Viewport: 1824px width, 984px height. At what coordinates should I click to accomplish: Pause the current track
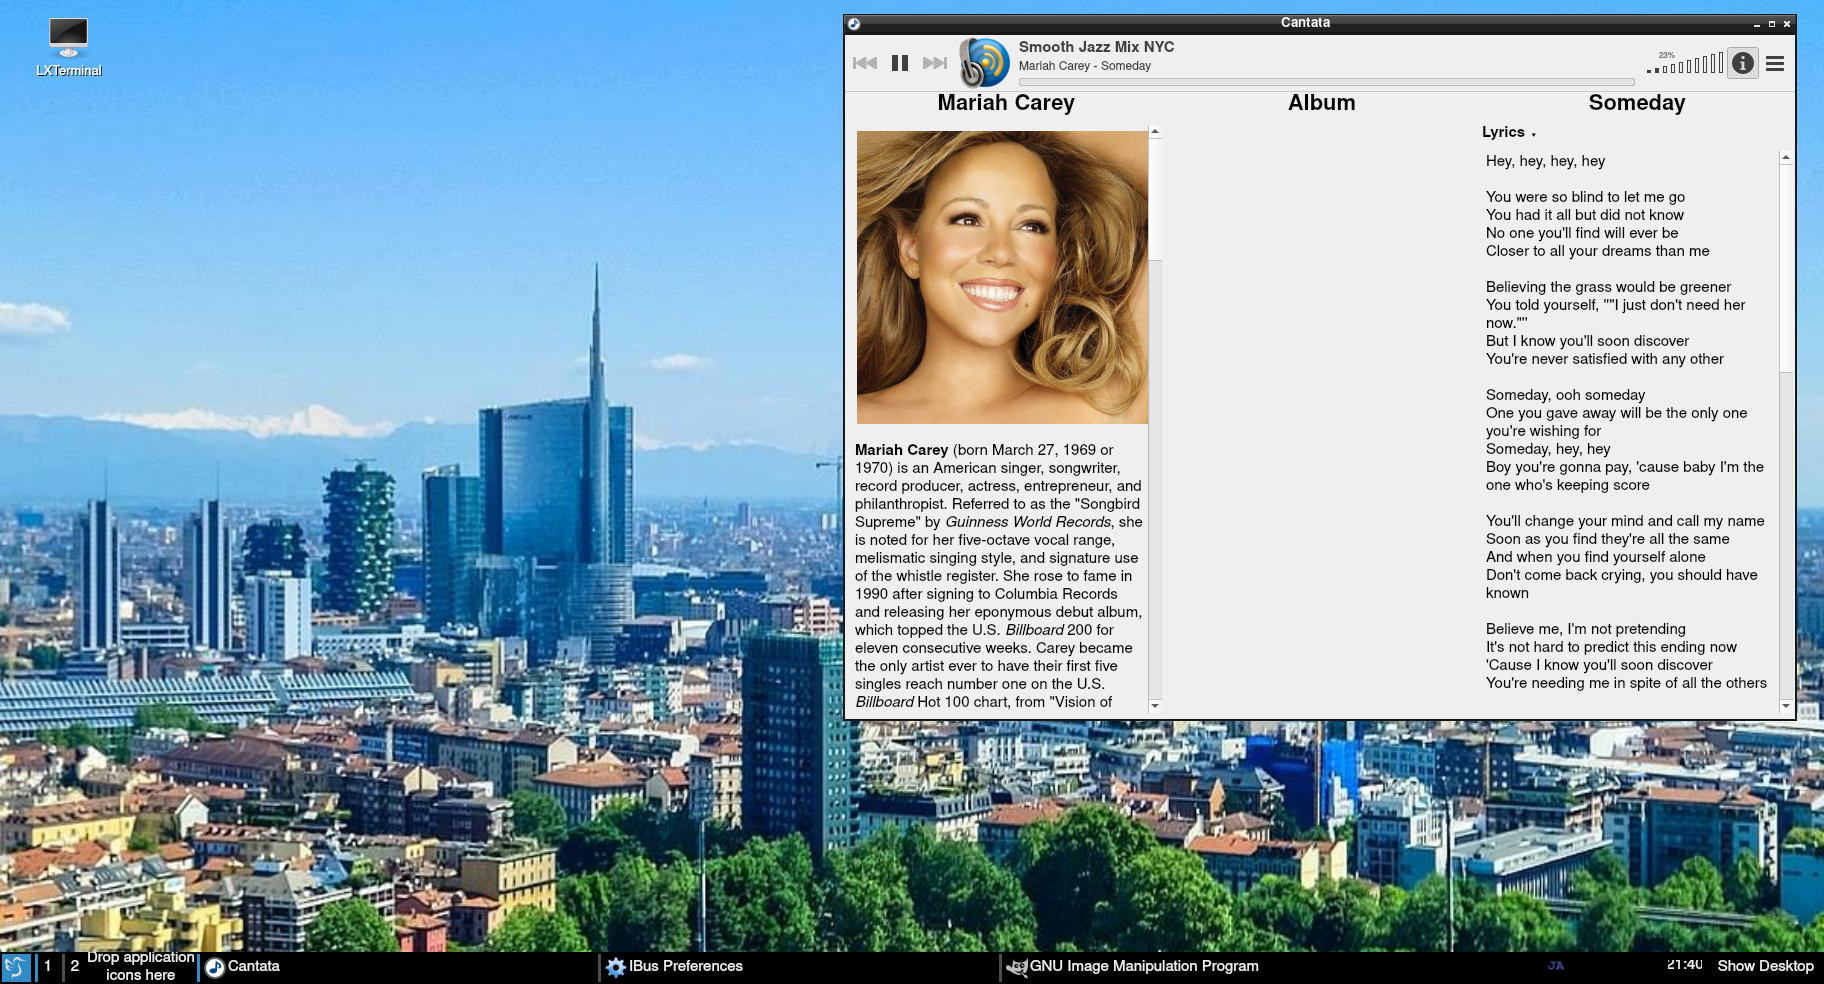[900, 63]
